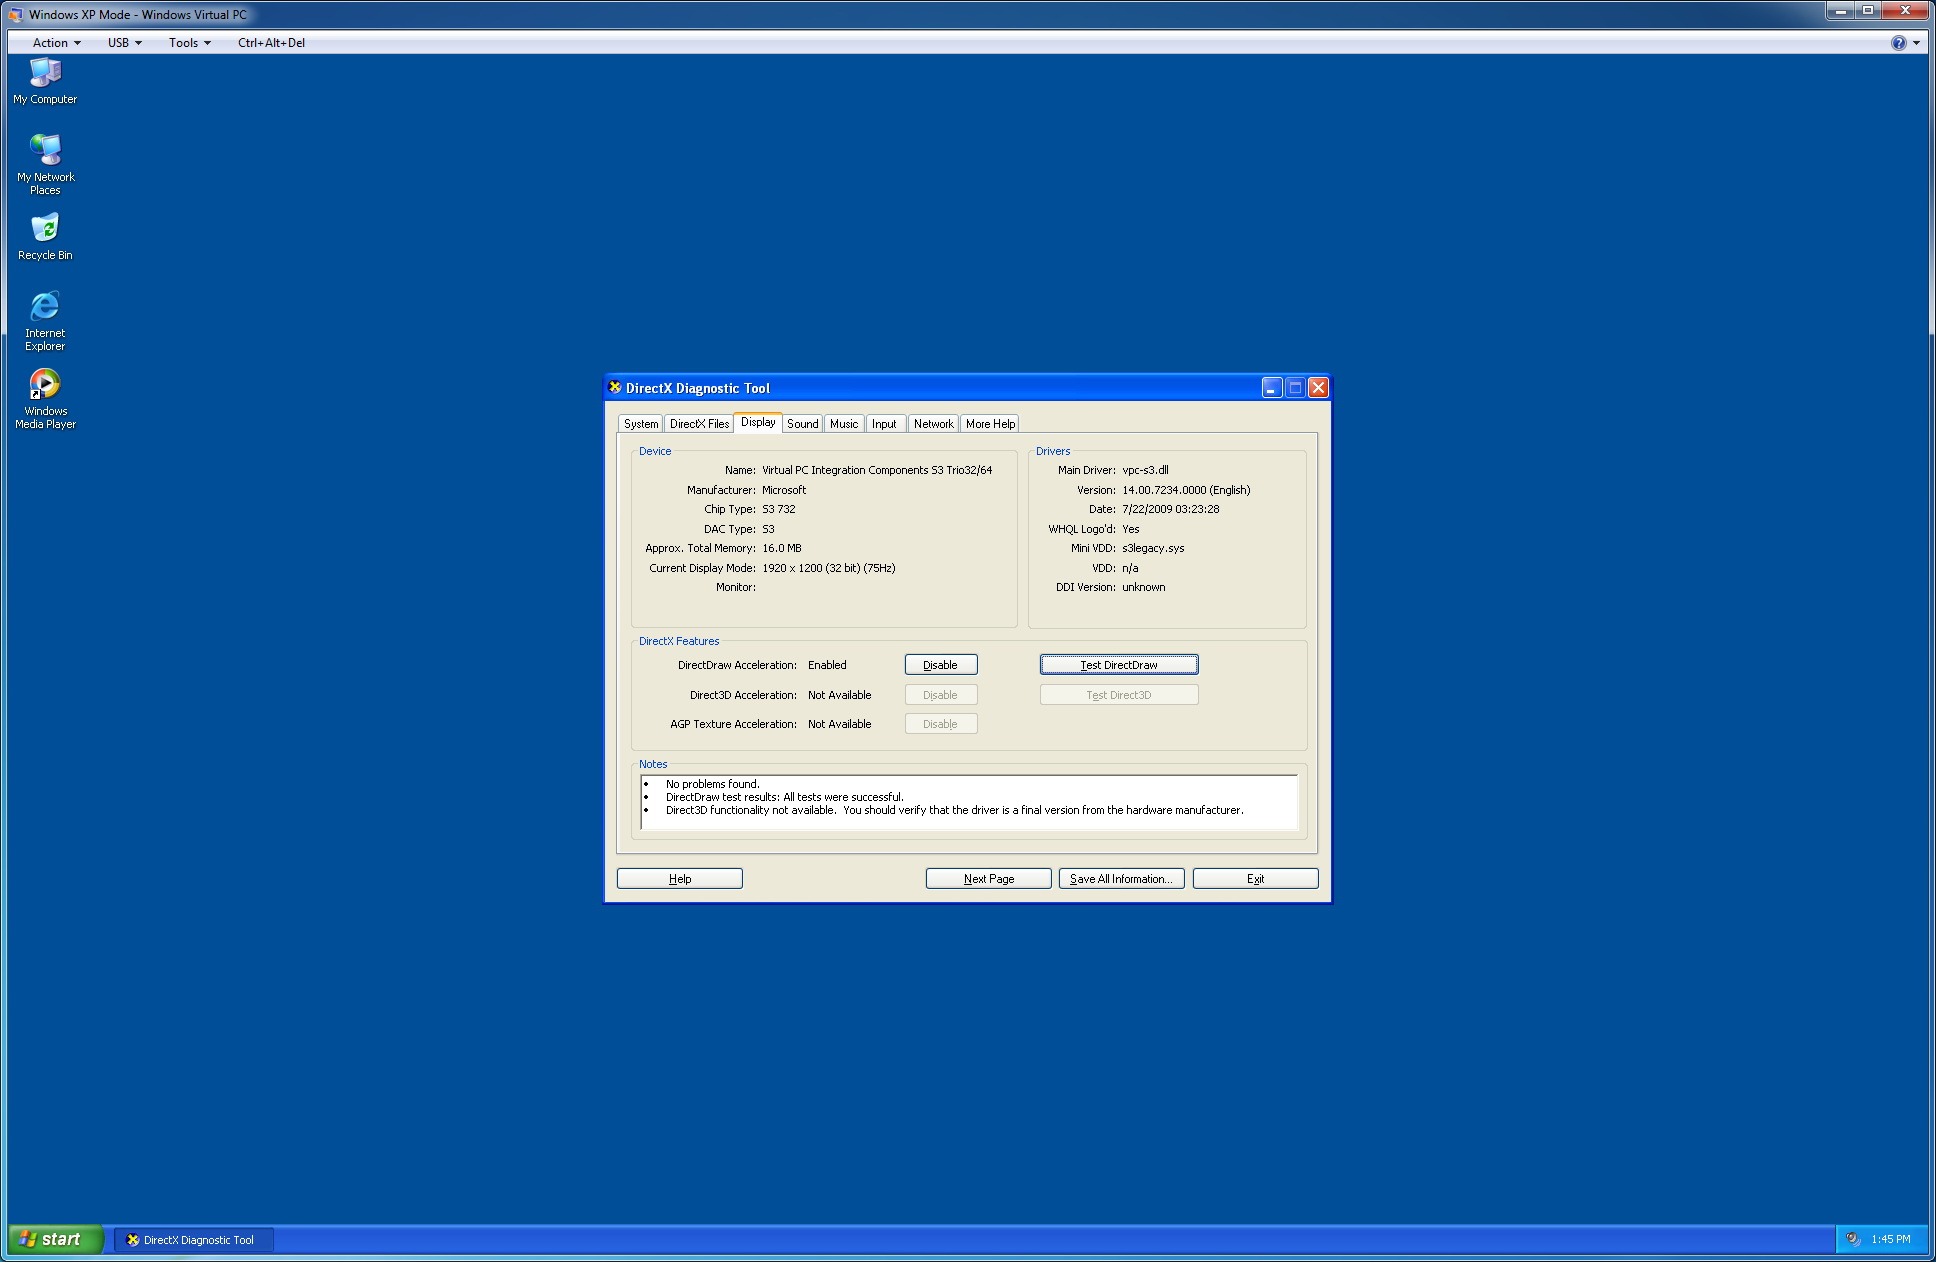Click the version text '14.00.7234.0000 (English)'
This screenshot has height=1262, width=1936.
[1186, 490]
